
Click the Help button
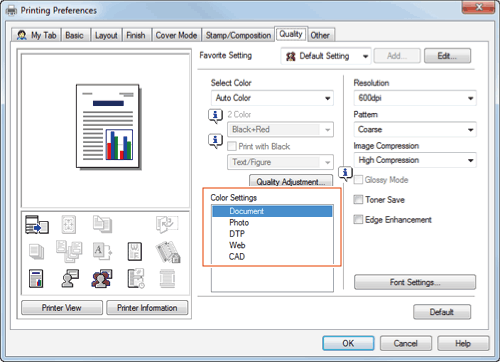point(463,343)
